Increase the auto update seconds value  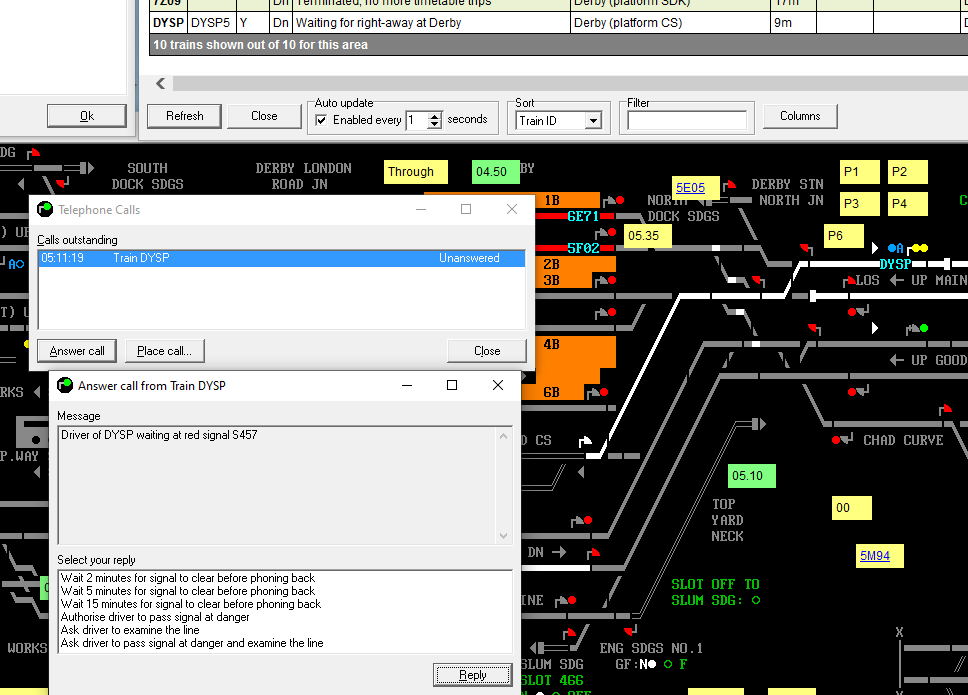pos(435,116)
